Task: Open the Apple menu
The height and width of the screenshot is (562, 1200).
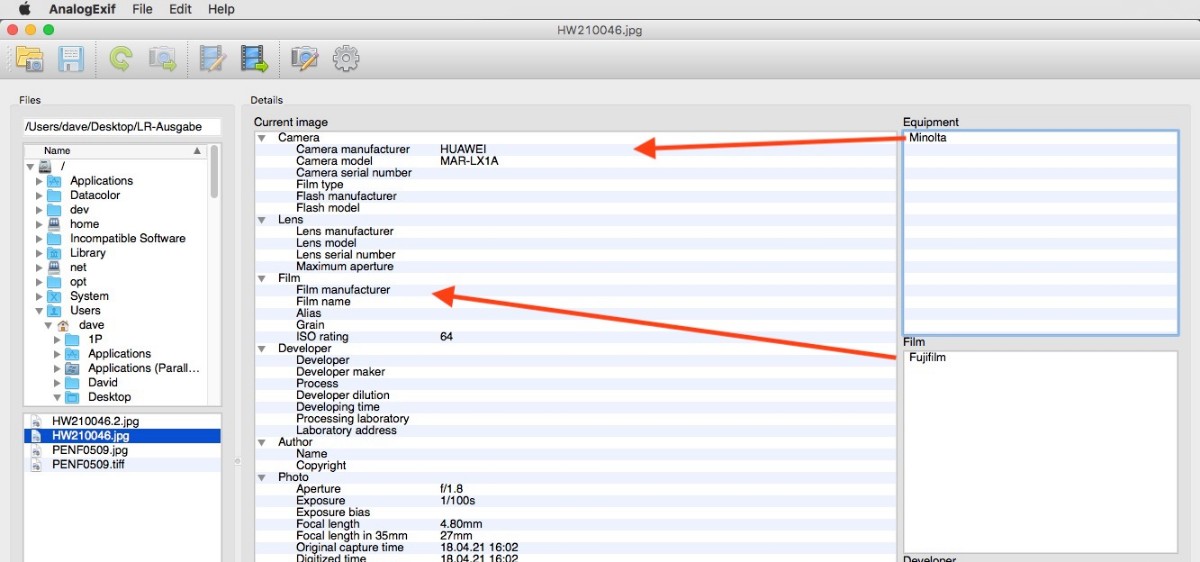Action: coord(25,9)
